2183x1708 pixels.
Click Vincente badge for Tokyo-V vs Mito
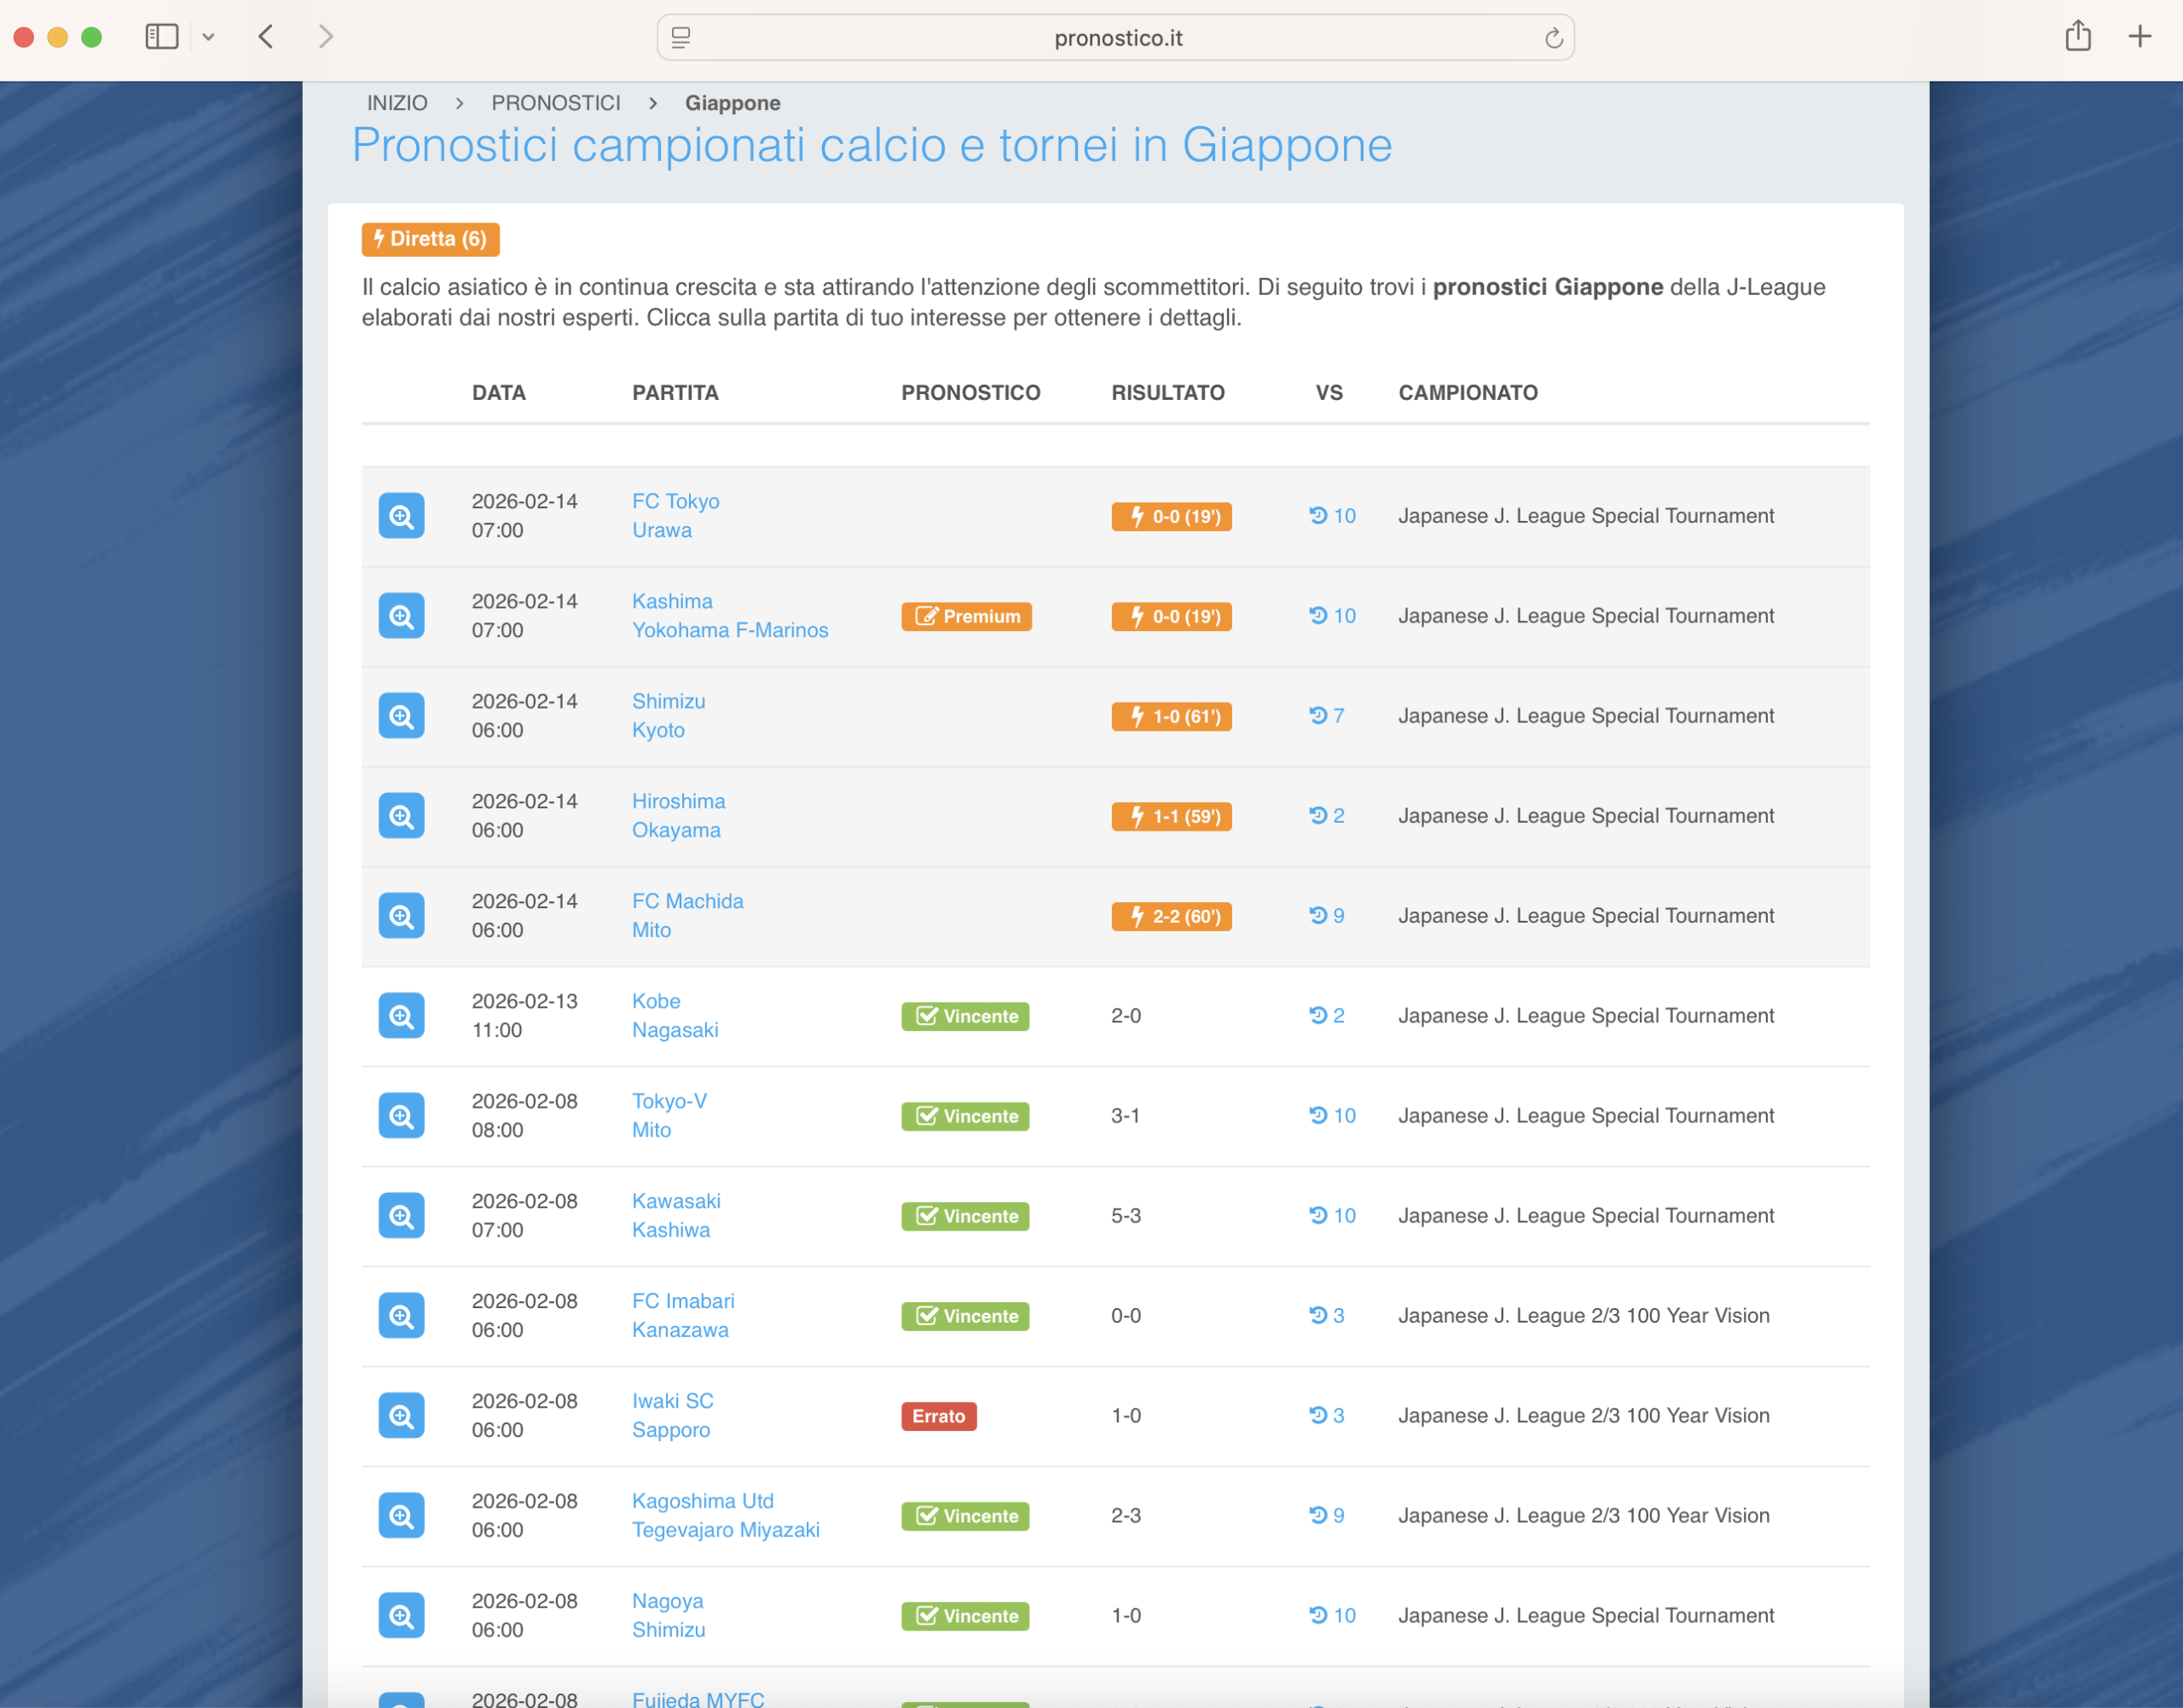[964, 1116]
